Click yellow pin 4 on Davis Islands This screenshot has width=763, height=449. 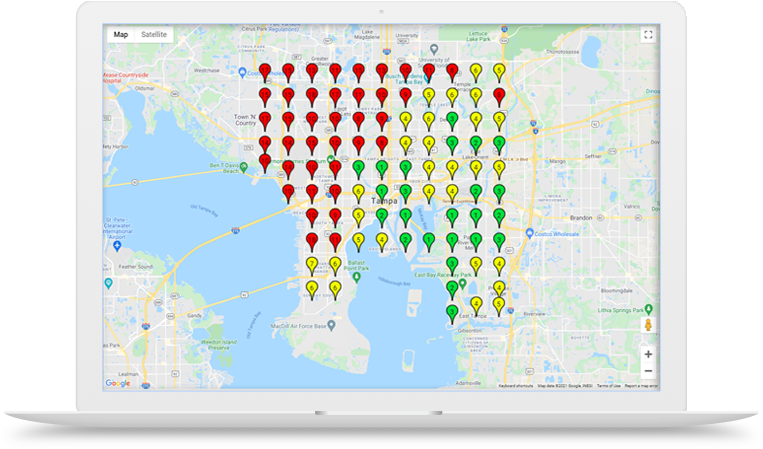tap(382, 242)
